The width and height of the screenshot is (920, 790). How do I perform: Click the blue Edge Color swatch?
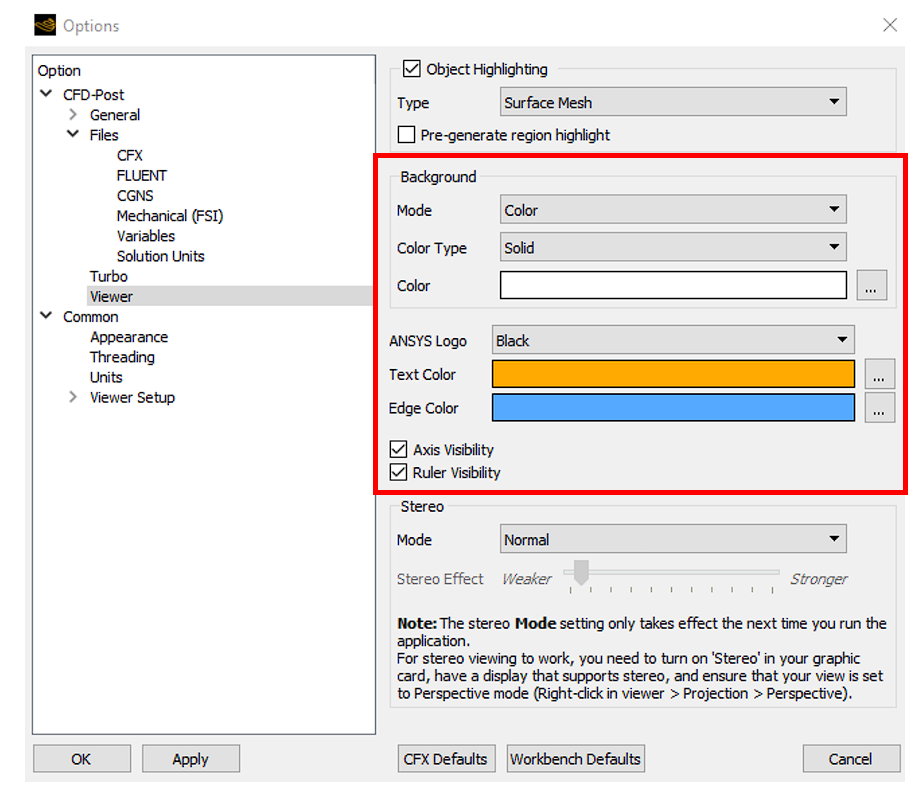673,408
